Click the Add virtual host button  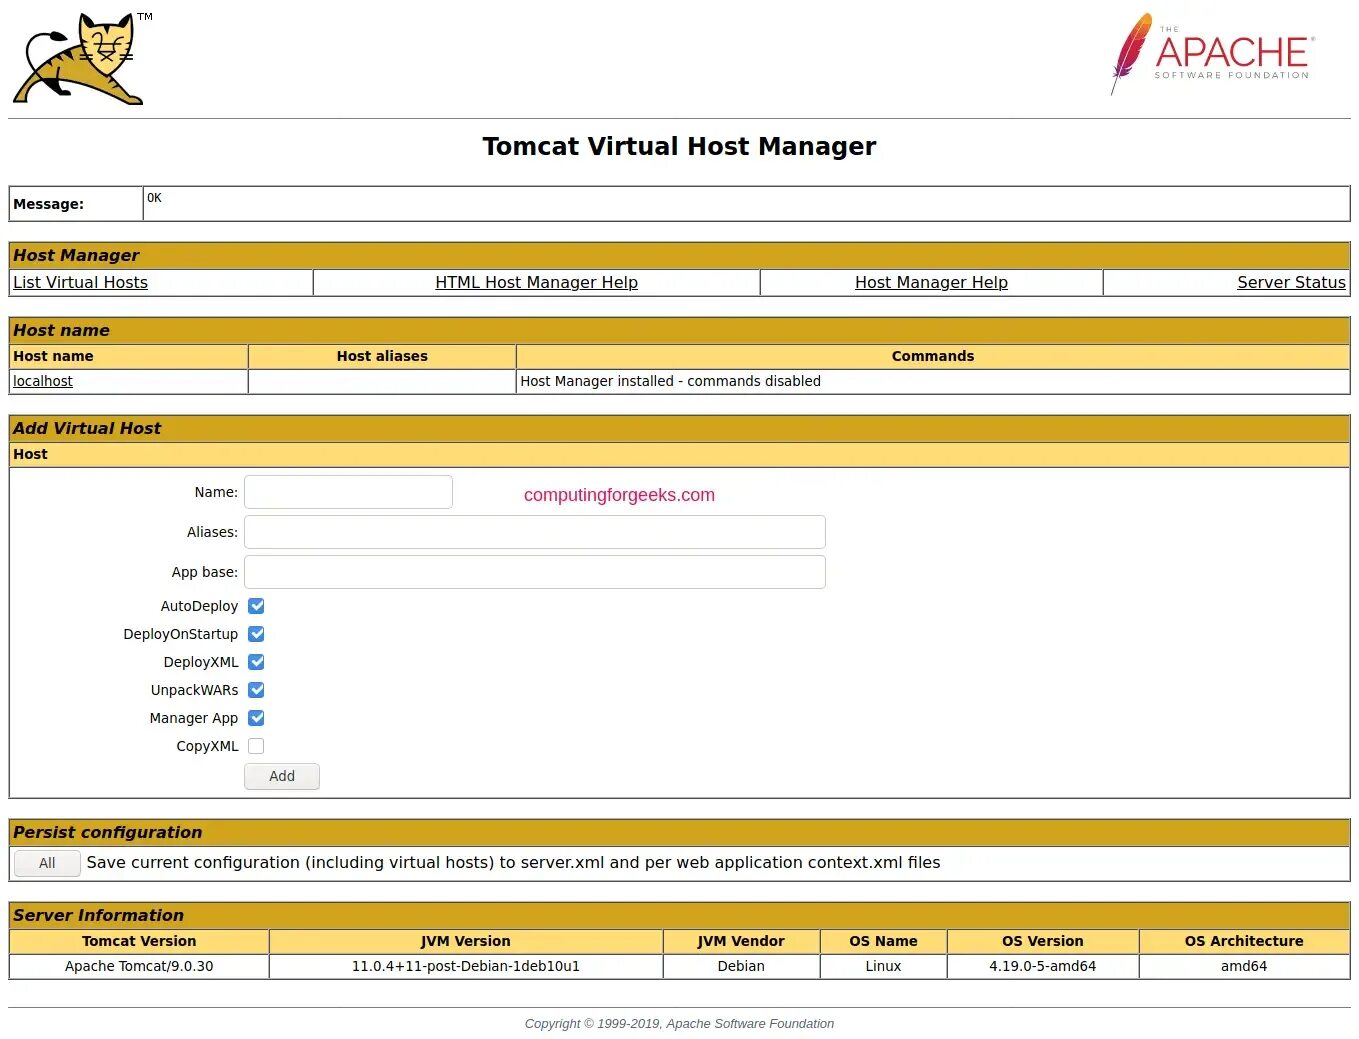(x=282, y=777)
